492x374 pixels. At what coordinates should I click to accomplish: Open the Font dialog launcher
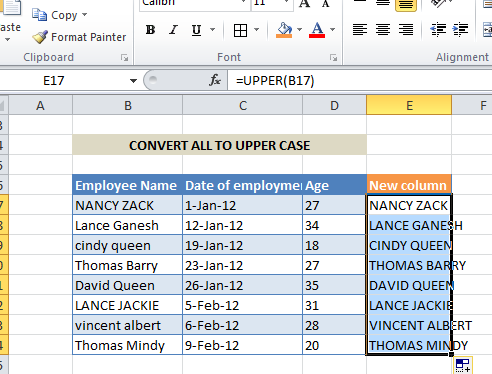(x=333, y=58)
